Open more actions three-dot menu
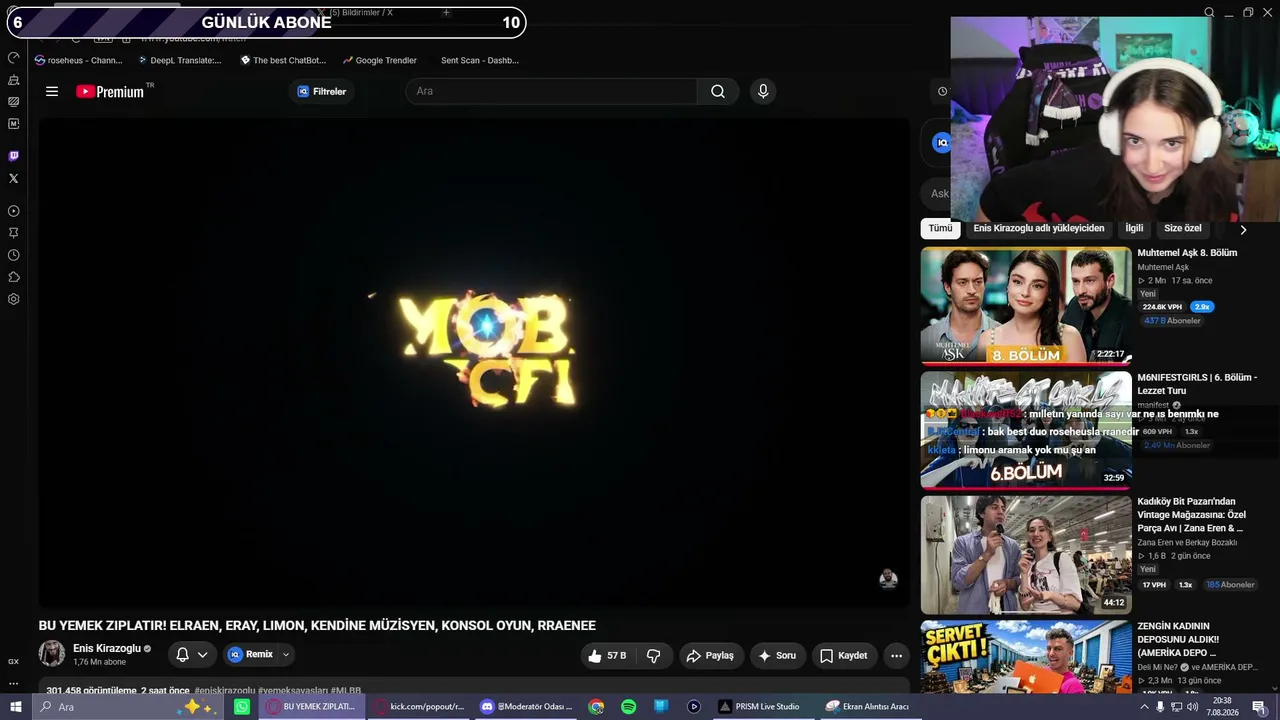The image size is (1280, 720). tap(896, 656)
